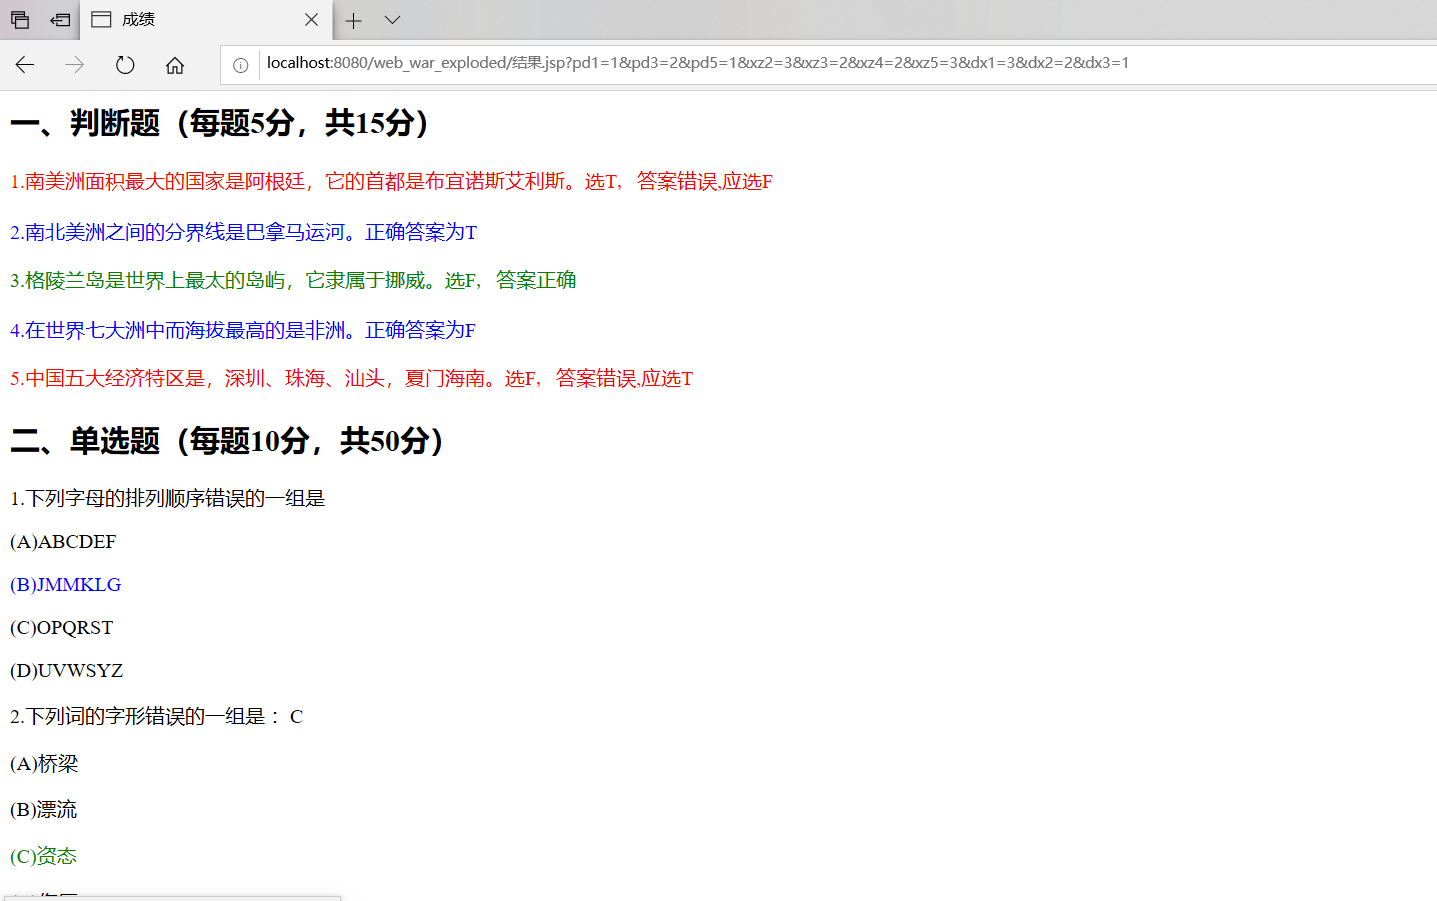Screen dimensions: 1437x901
Task: Click option (C)OPQRST
Action: [61, 628]
